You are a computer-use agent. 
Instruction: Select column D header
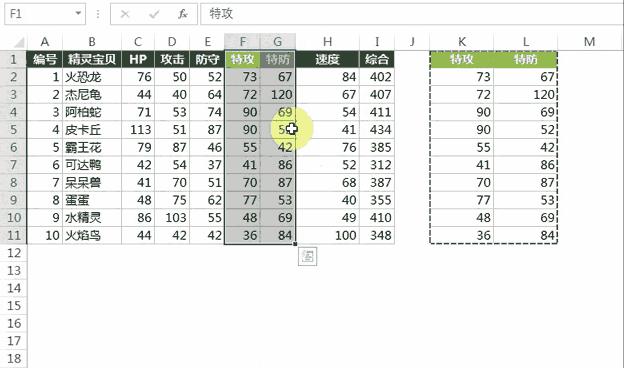[x=172, y=42]
